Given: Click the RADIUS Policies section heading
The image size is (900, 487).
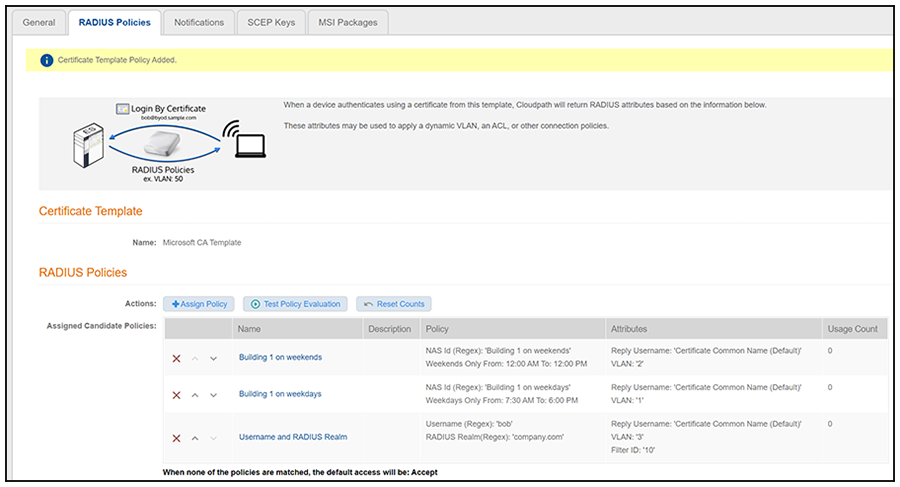Looking at the screenshot, I should 83,272.
